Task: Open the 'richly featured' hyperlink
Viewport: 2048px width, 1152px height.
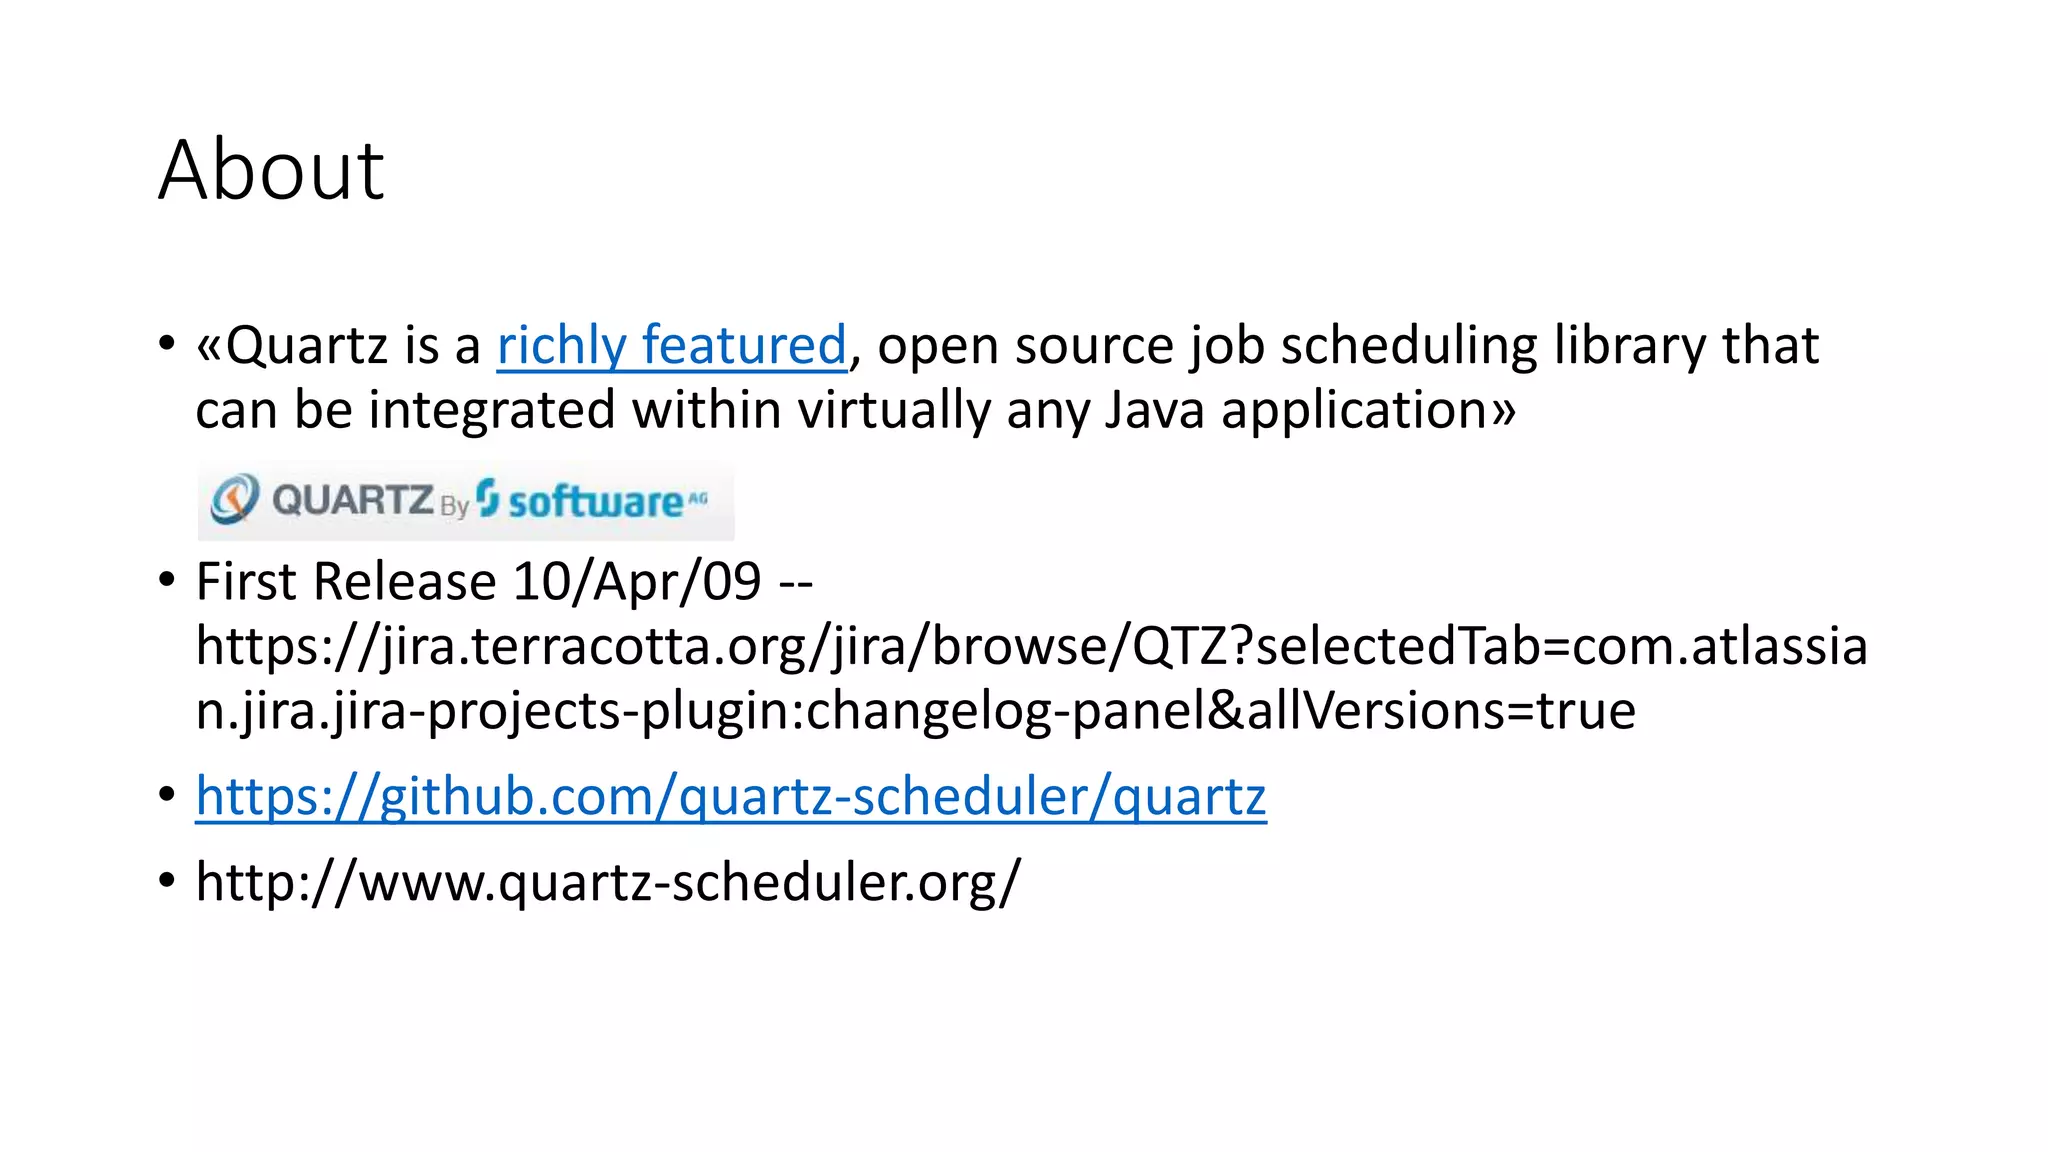Action: (671, 346)
